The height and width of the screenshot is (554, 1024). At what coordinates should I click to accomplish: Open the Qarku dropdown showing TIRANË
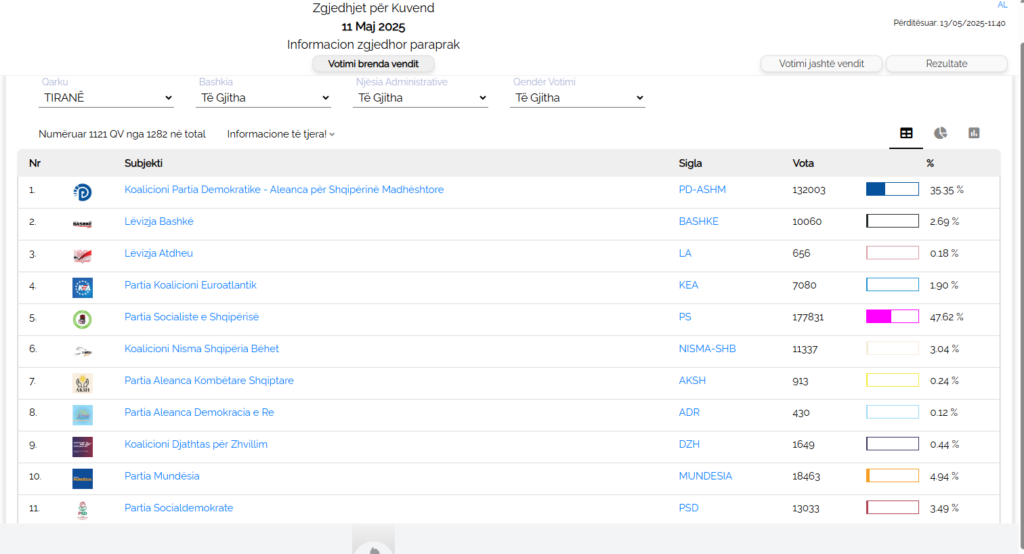coord(107,98)
